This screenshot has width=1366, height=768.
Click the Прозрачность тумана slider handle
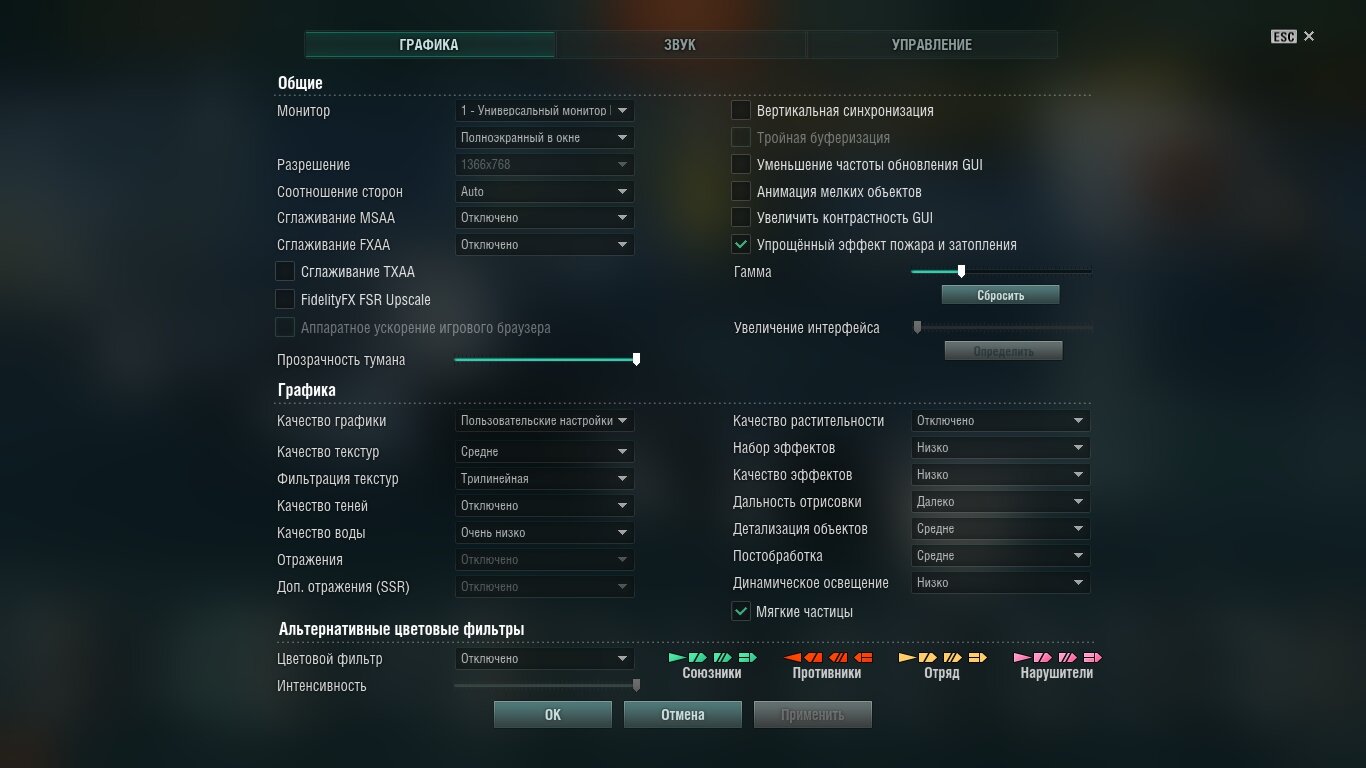pos(637,359)
